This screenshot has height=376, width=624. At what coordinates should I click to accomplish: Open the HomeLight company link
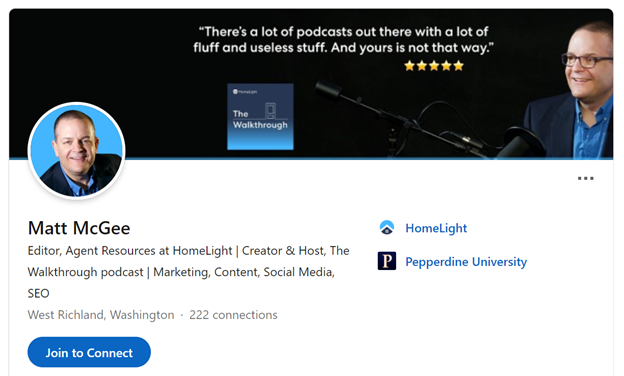coord(436,228)
